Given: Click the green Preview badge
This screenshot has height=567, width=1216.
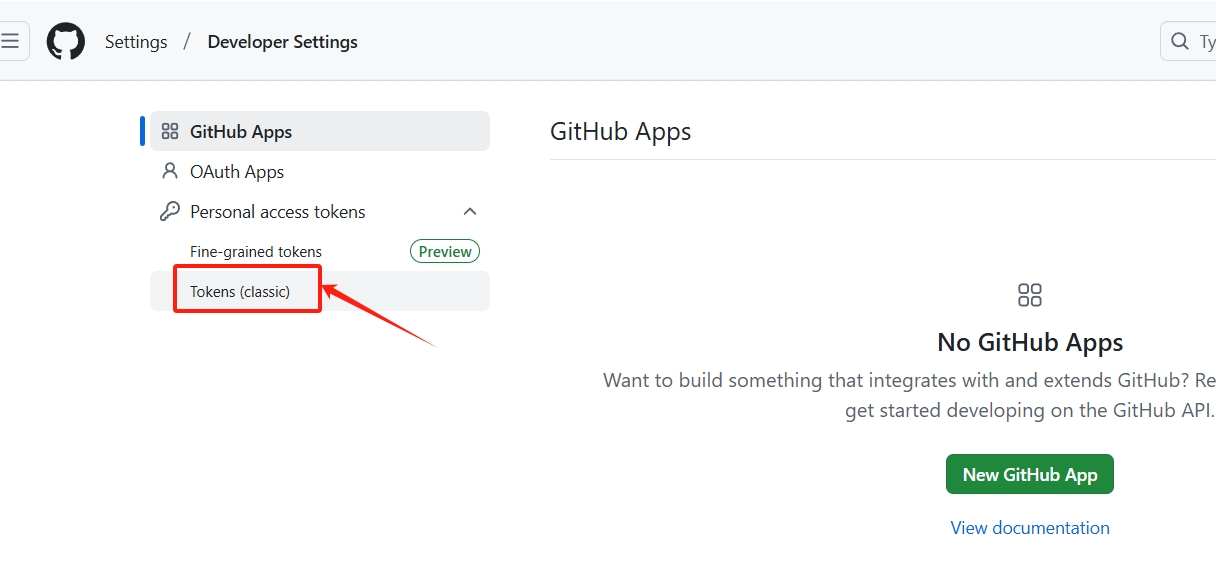Looking at the screenshot, I should (445, 252).
